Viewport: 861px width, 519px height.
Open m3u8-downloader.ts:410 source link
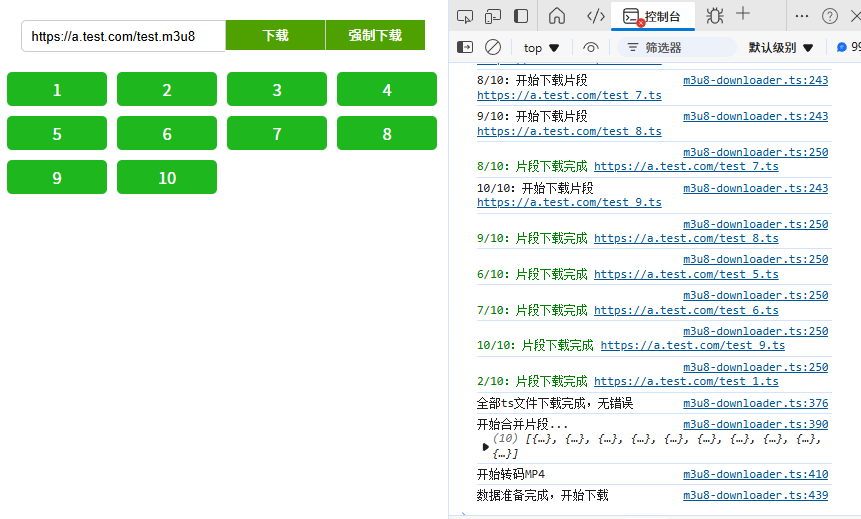coord(756,474)
